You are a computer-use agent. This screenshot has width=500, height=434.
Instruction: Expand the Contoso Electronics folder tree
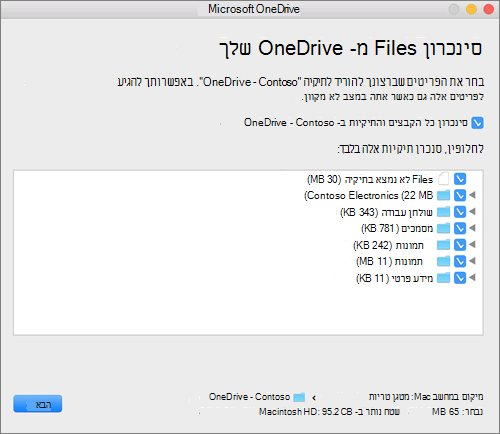pos(472,195)
